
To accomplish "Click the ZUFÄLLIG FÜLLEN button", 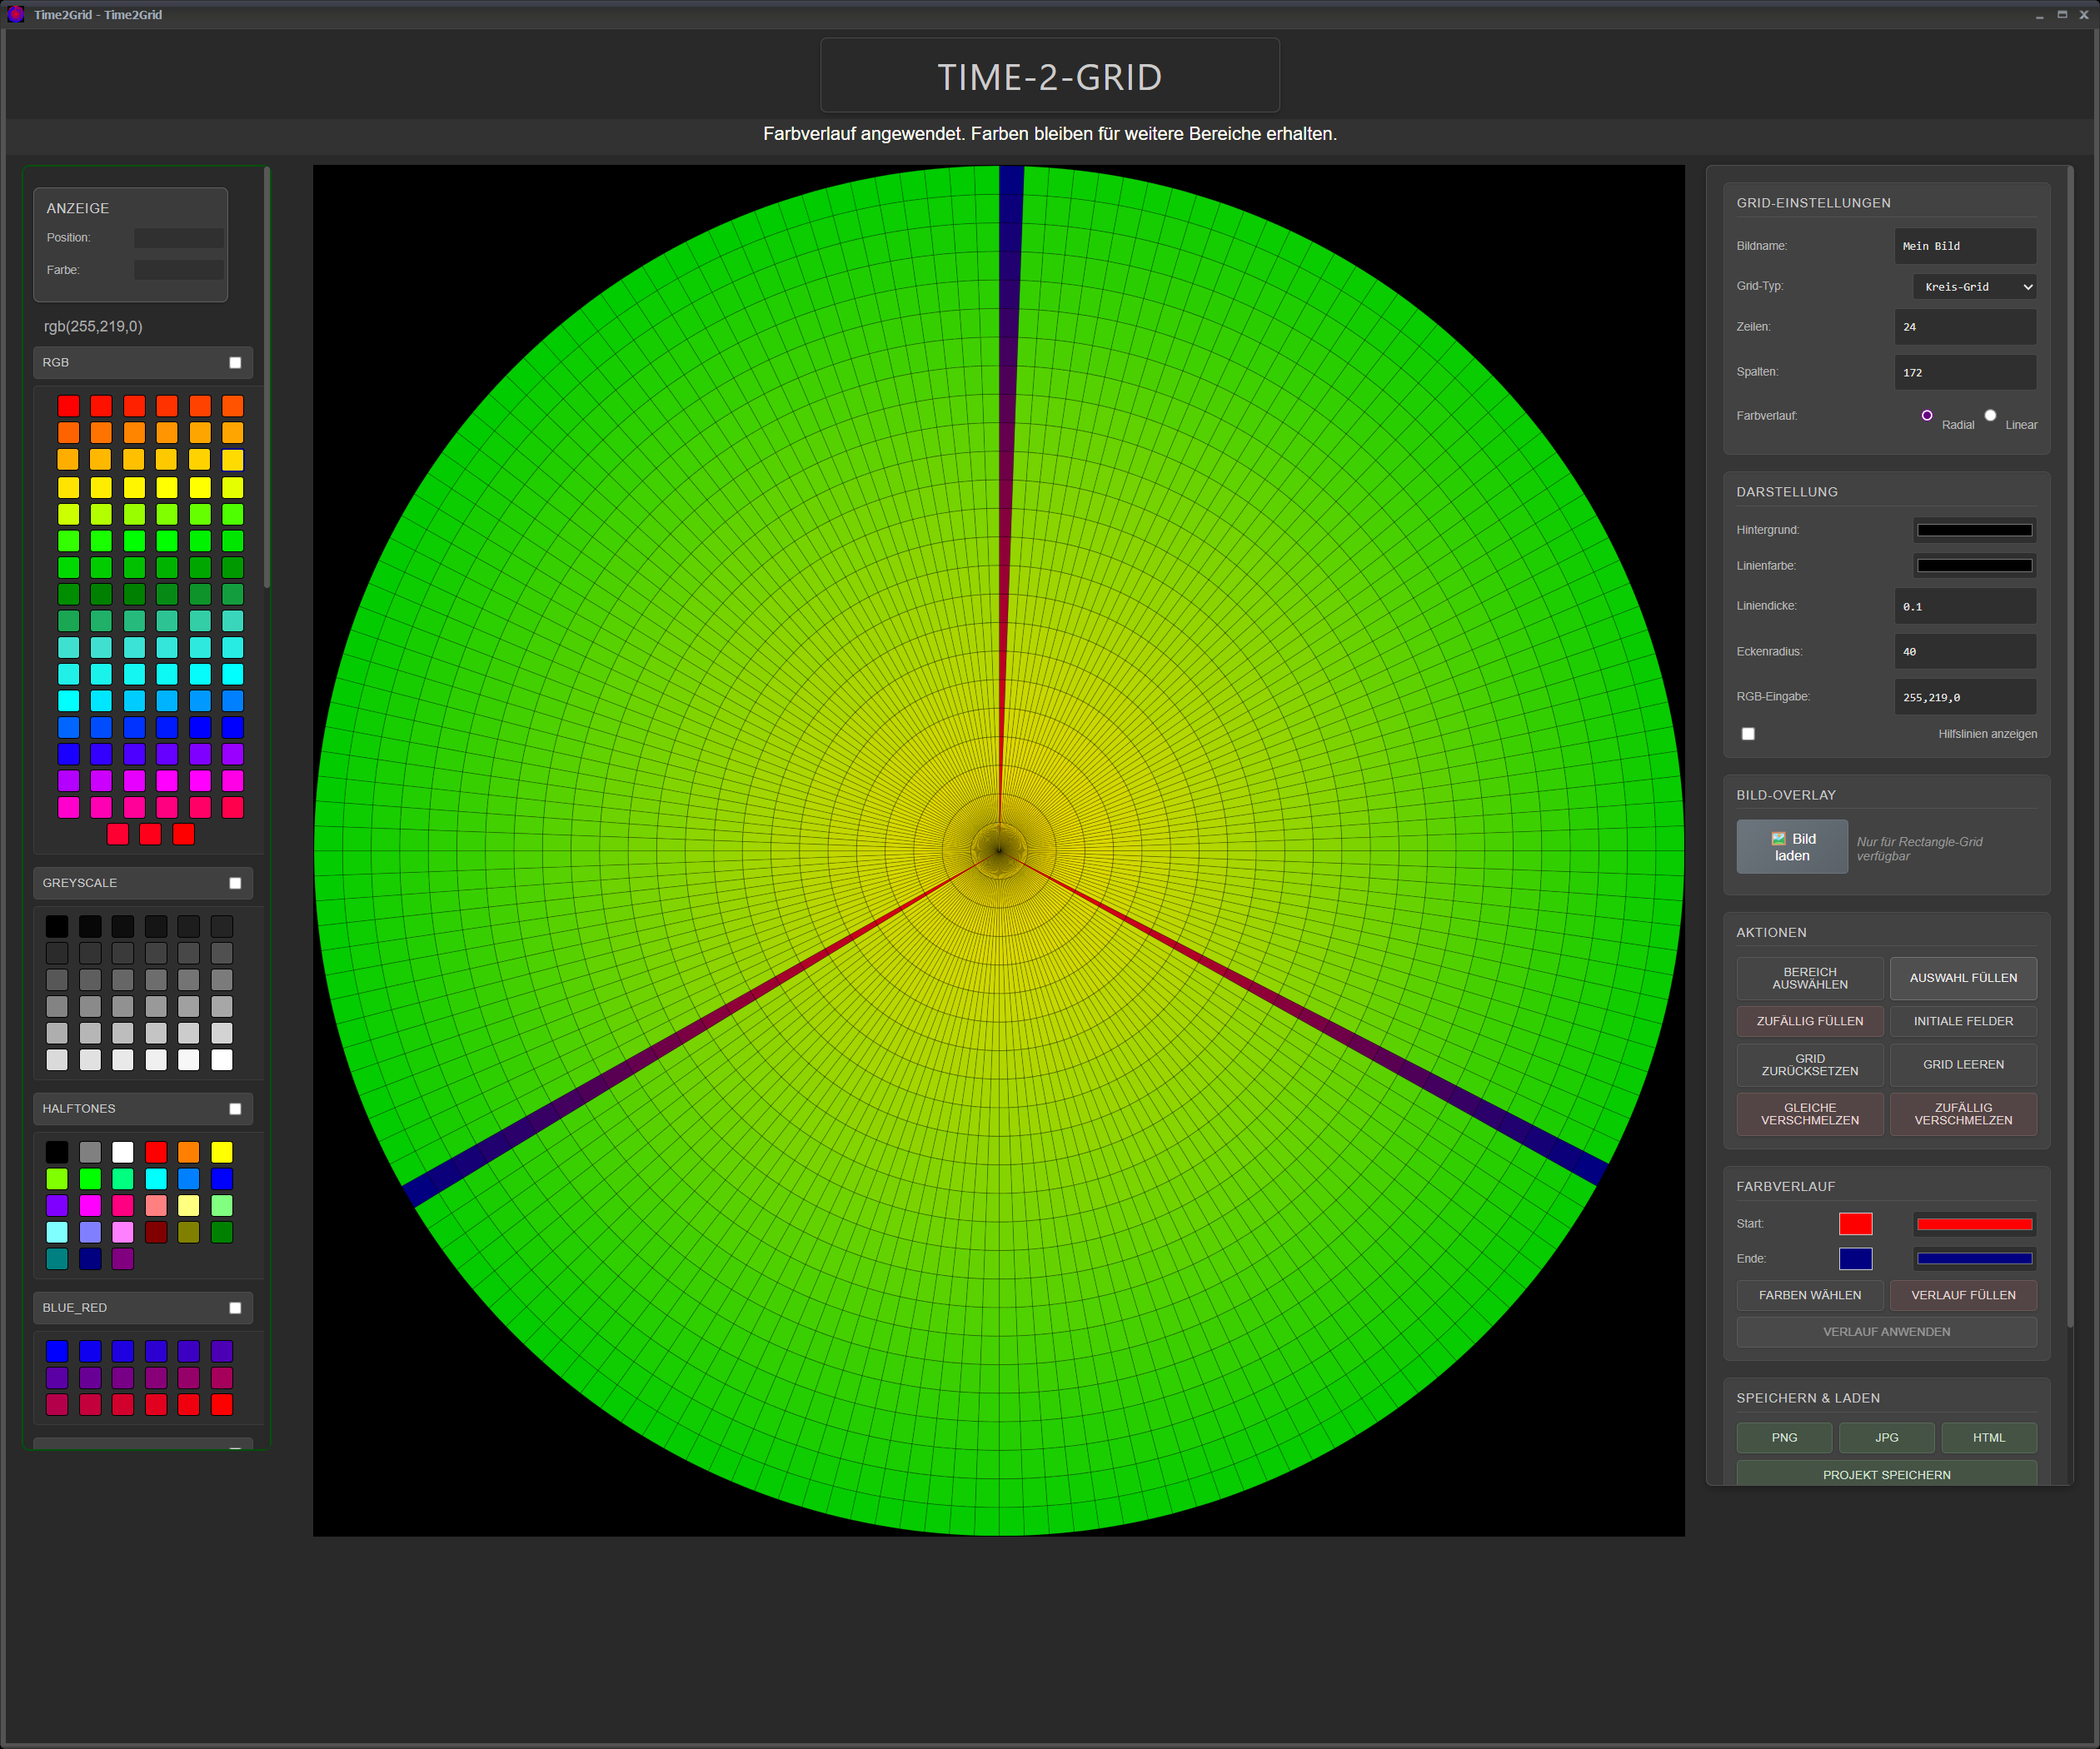I will coord(1809,1021).
